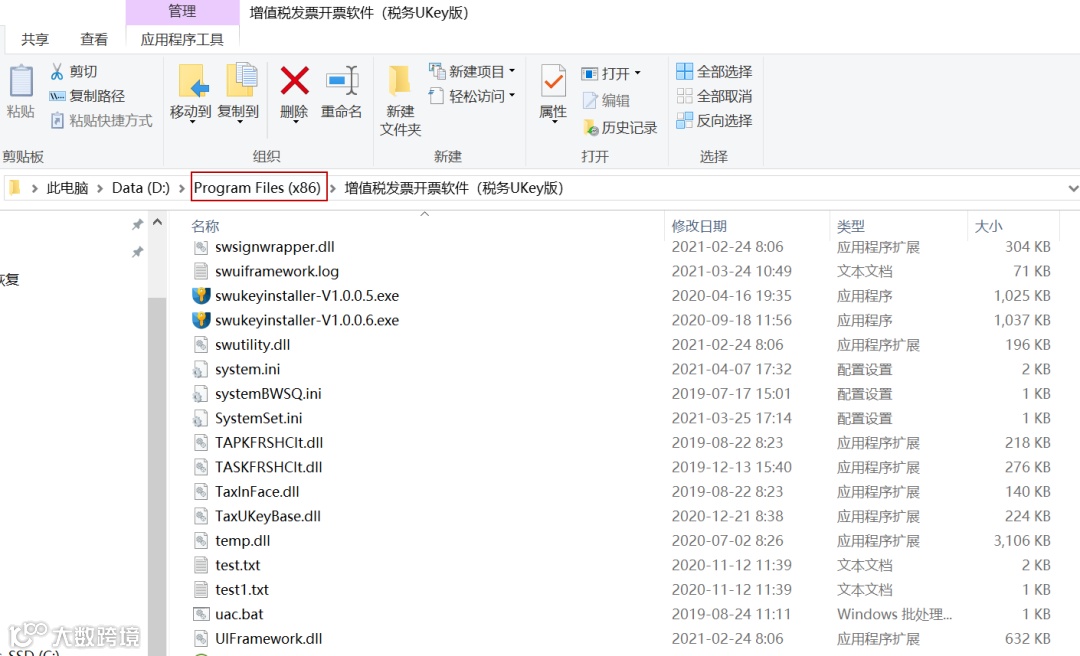The image size is (1080, 656).
Task: Click the test.txt document icon
Action: 200,565
